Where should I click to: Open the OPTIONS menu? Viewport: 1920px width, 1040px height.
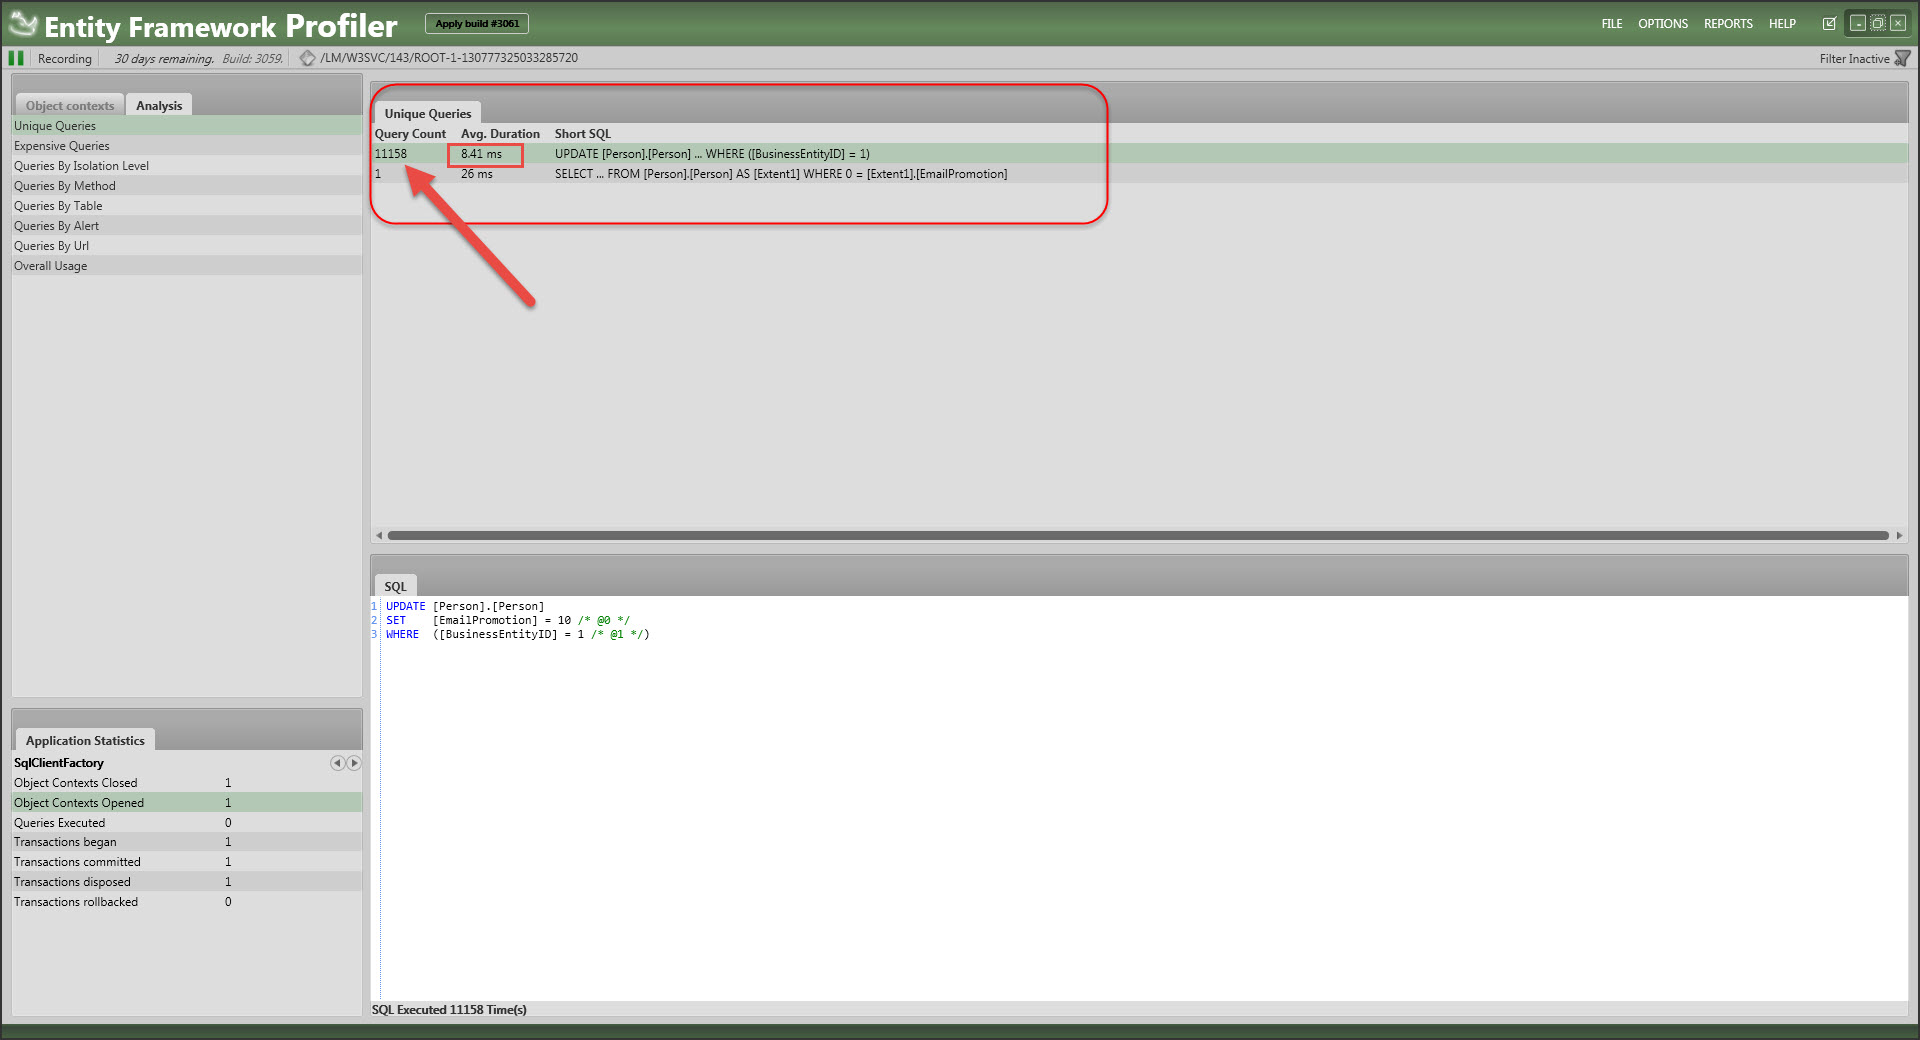1663,24
